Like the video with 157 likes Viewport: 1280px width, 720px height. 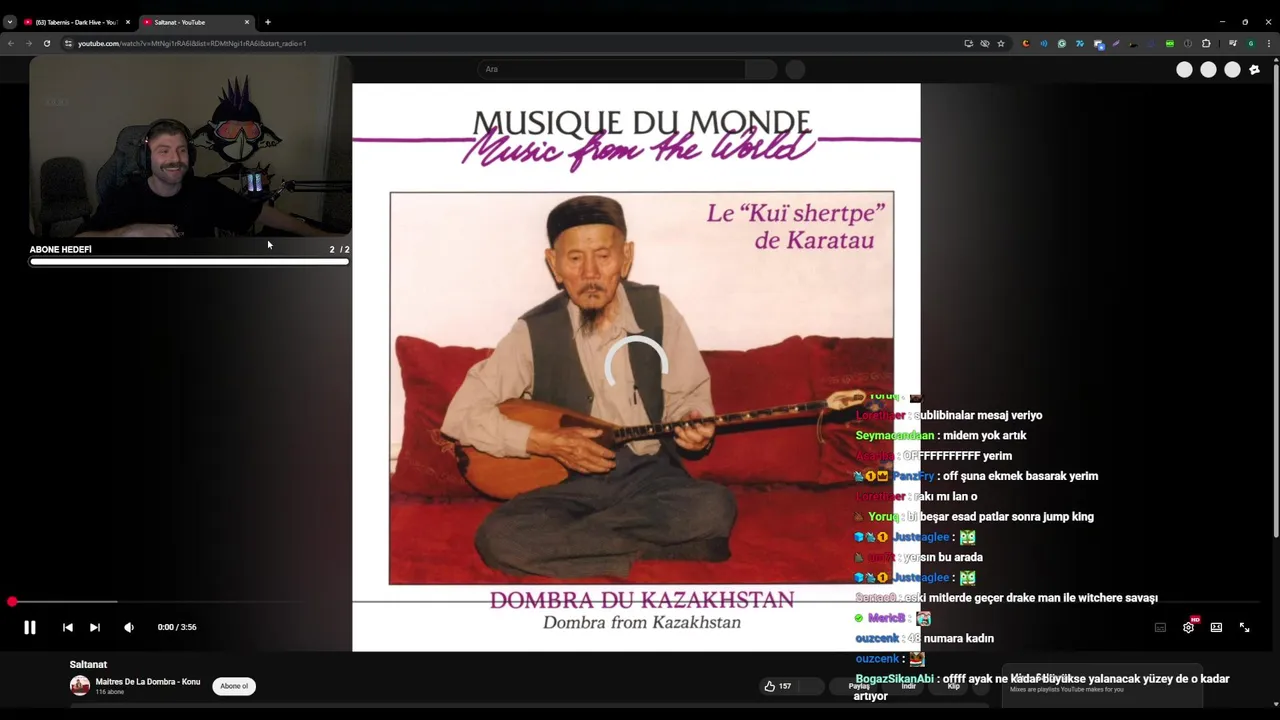tap(778, 686)
